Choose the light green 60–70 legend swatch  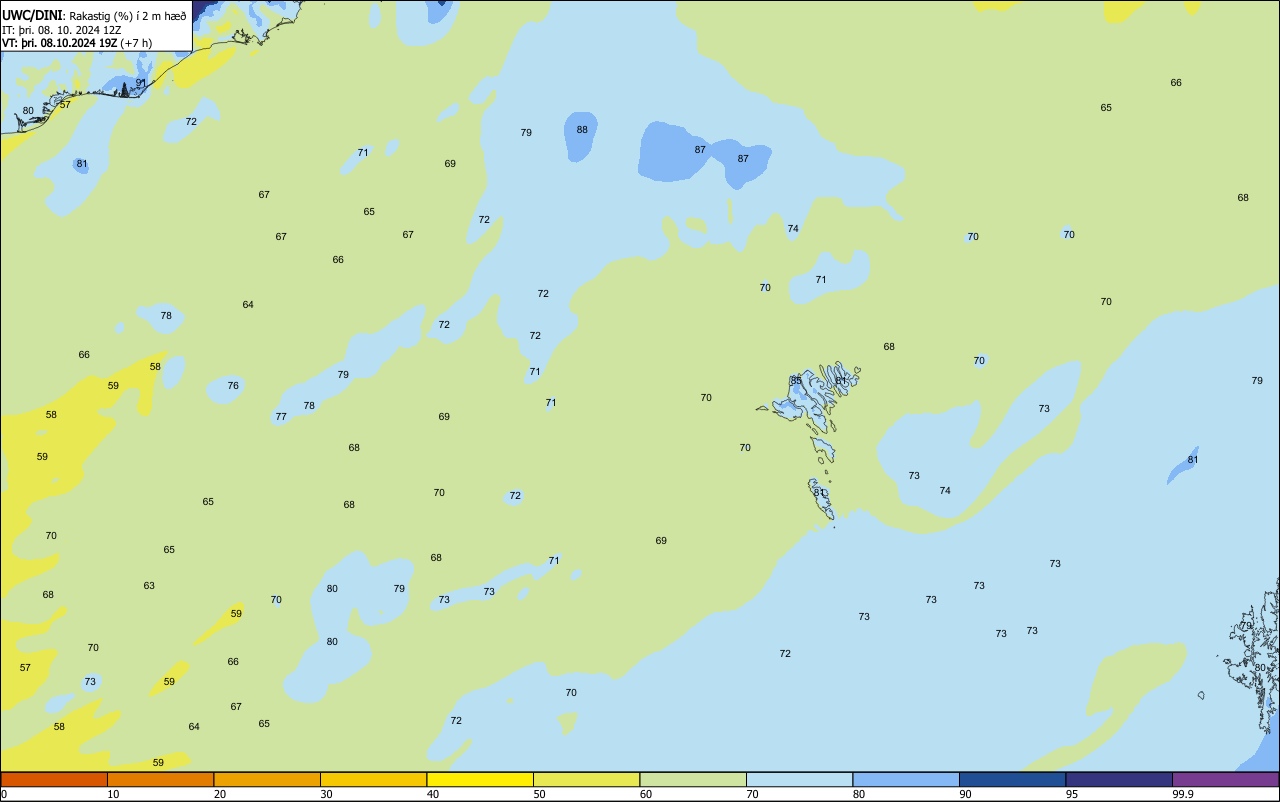point(693,780)
